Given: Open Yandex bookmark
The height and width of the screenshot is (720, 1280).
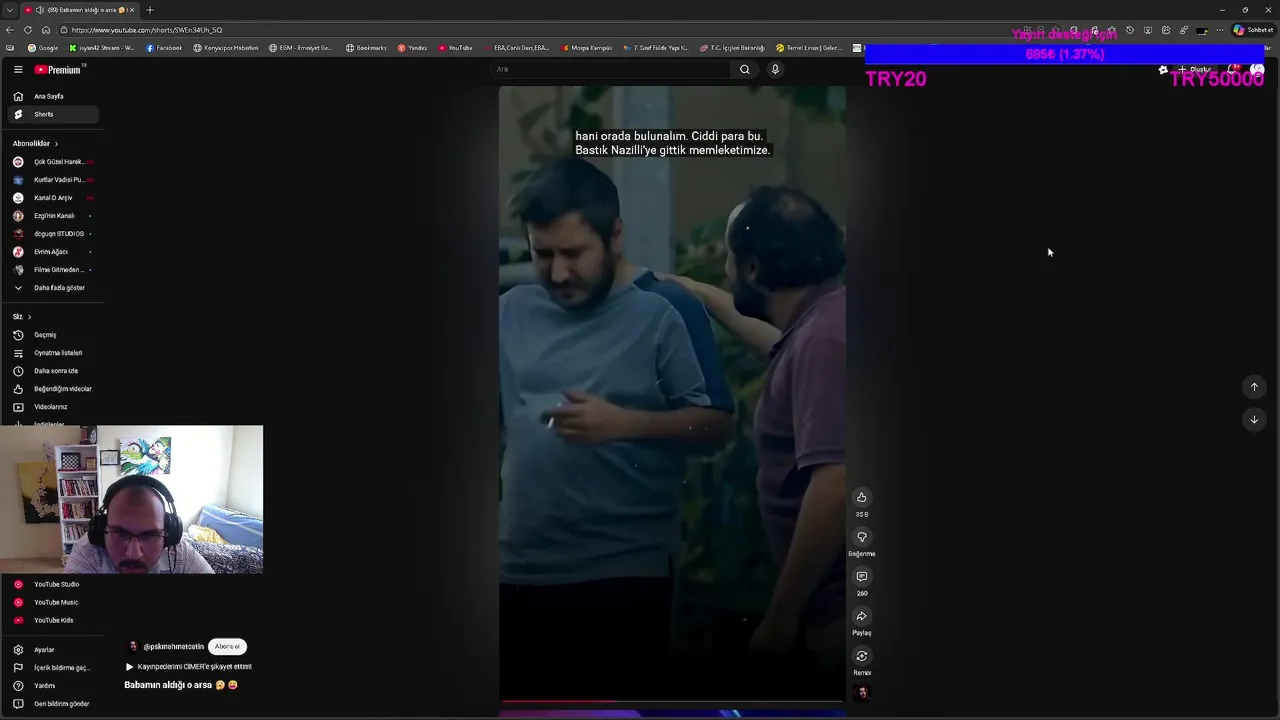Looking at the screenshot, I should [412, 48].
